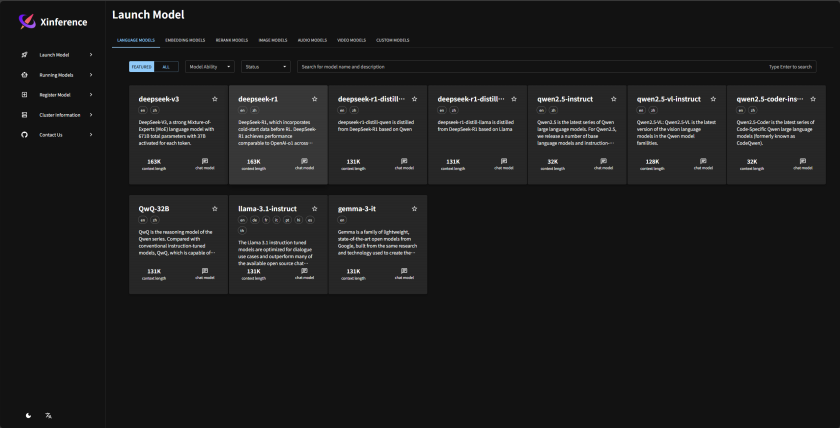The width and height of the screenshot is (840, 428).
Task: Select the Featured filter button
Action: [141, 67]
